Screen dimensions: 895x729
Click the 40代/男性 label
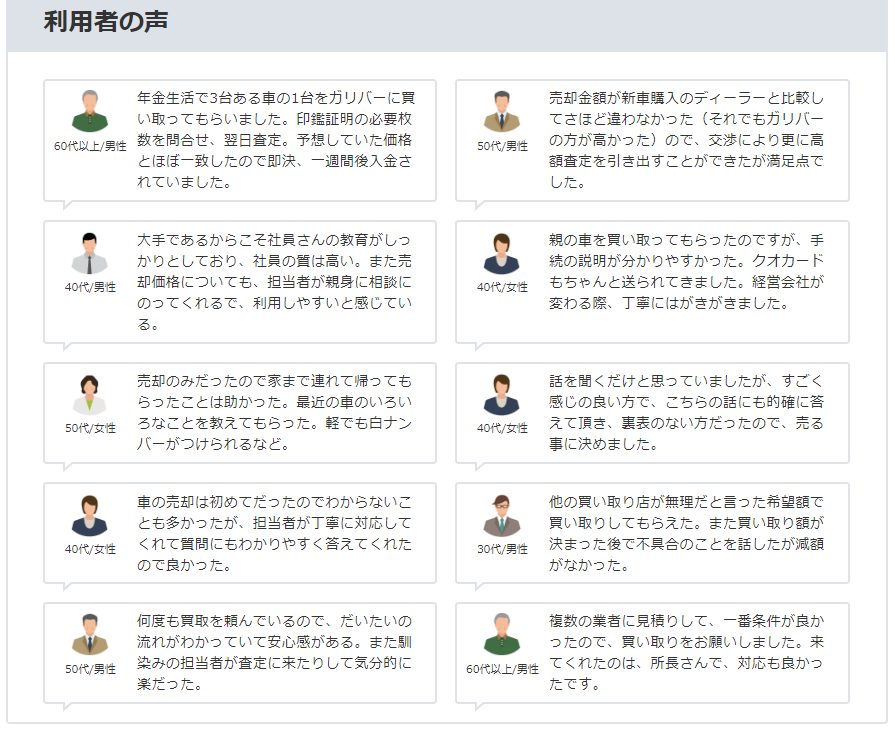pos(90,287)
